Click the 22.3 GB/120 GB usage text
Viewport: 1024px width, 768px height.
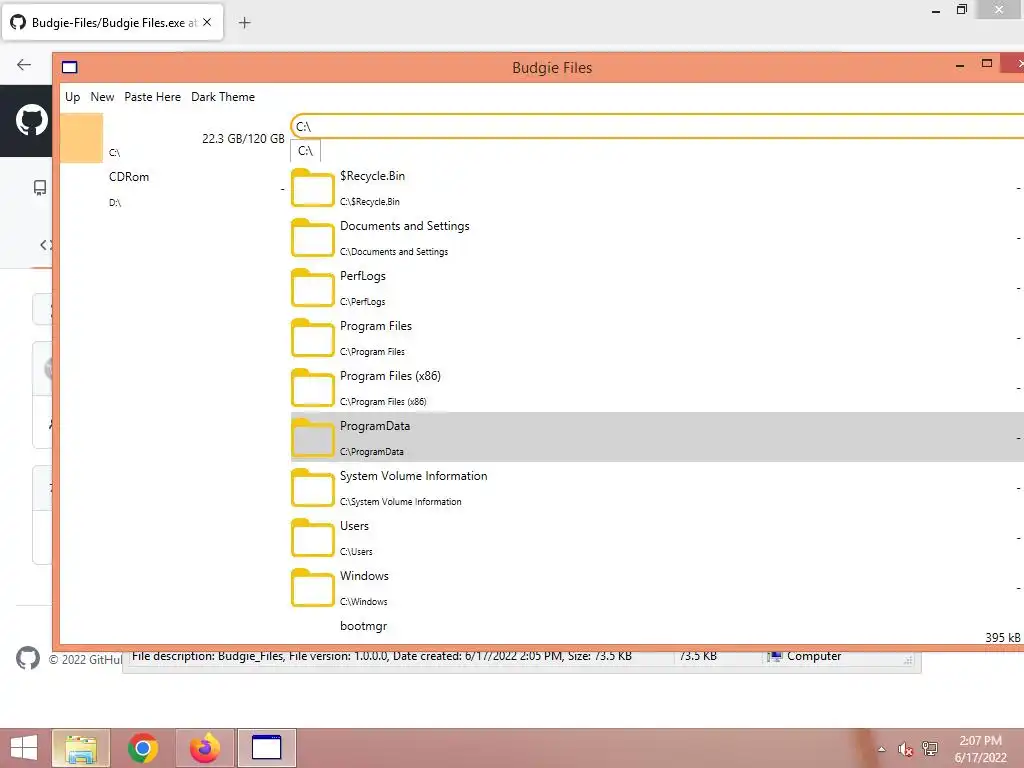point(243,138)
